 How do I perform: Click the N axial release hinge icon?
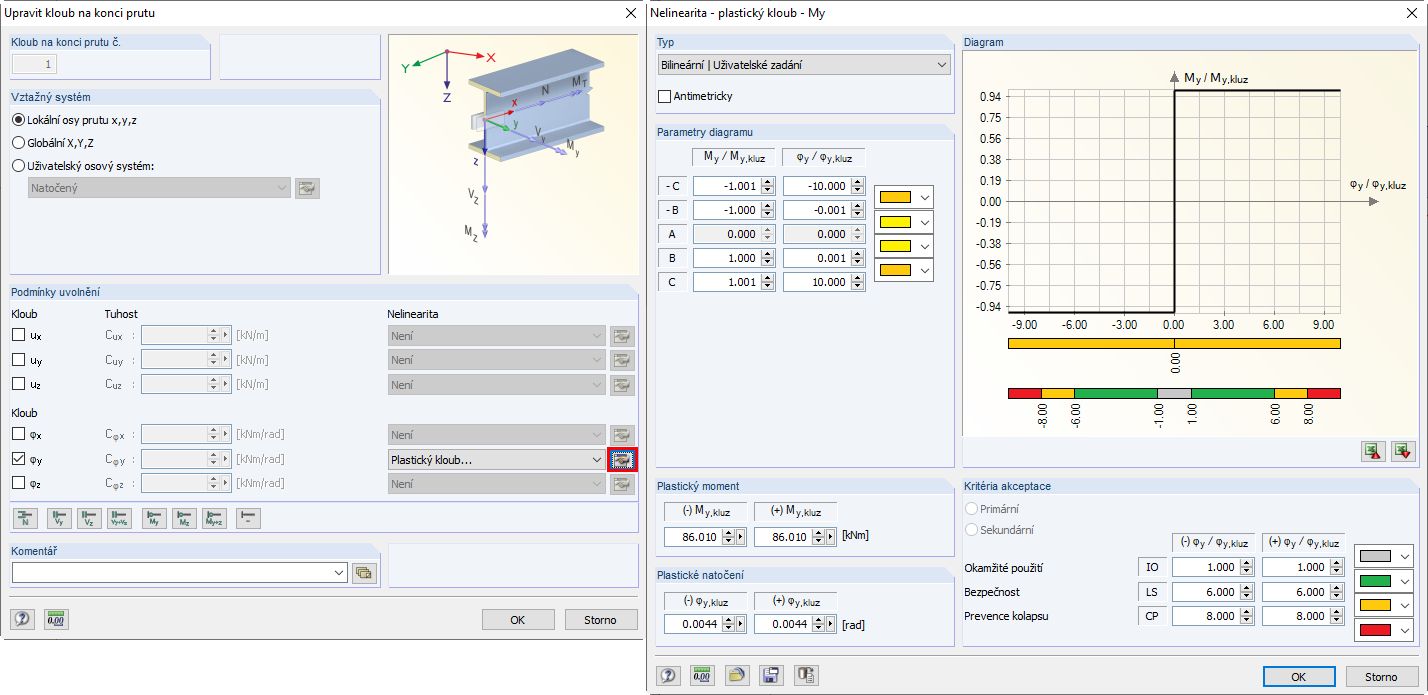pos(25,518)
